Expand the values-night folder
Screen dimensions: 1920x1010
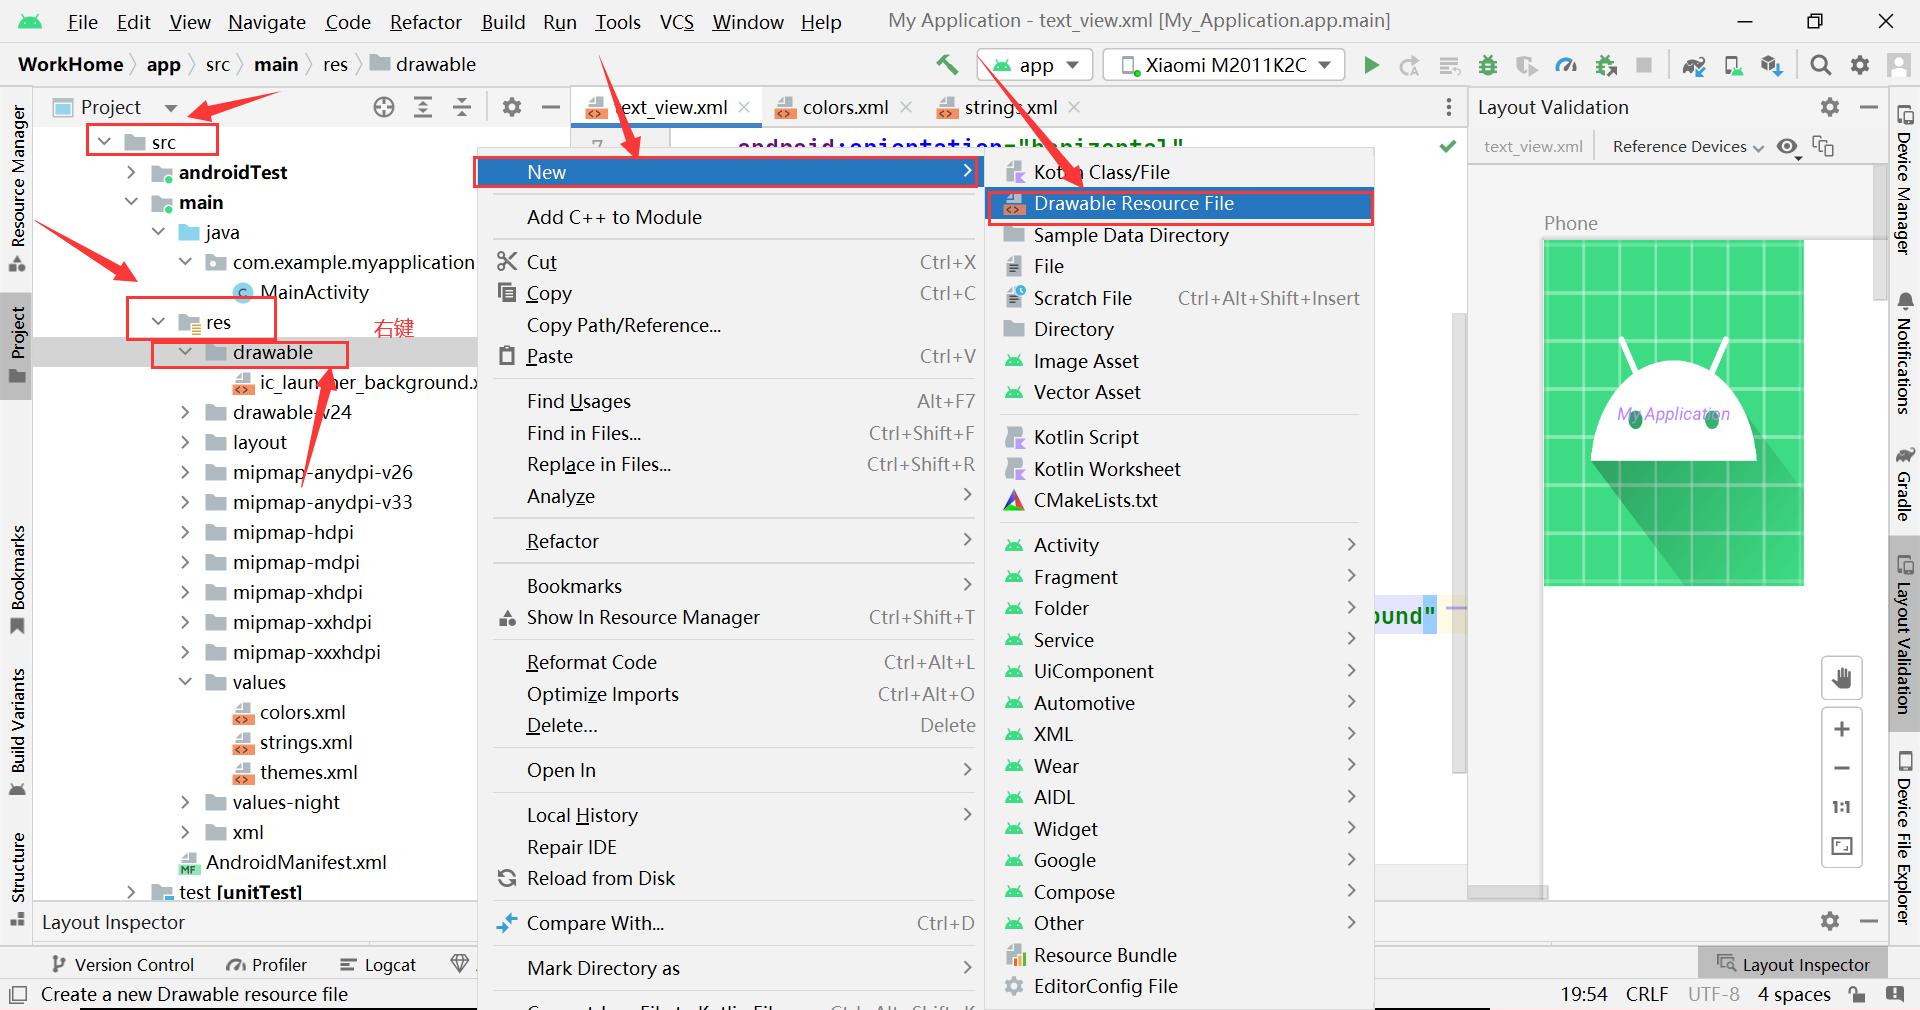click(185, 802)
